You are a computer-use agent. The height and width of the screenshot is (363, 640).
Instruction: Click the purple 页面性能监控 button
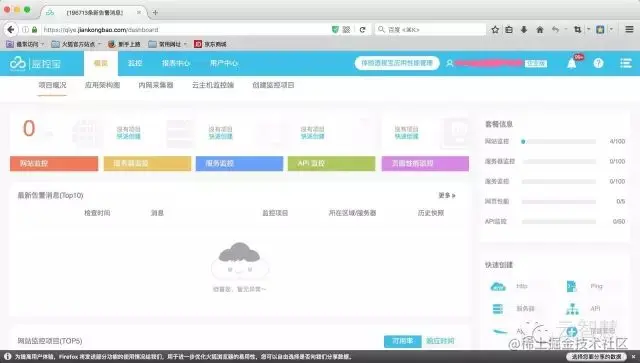pos(425,163)
